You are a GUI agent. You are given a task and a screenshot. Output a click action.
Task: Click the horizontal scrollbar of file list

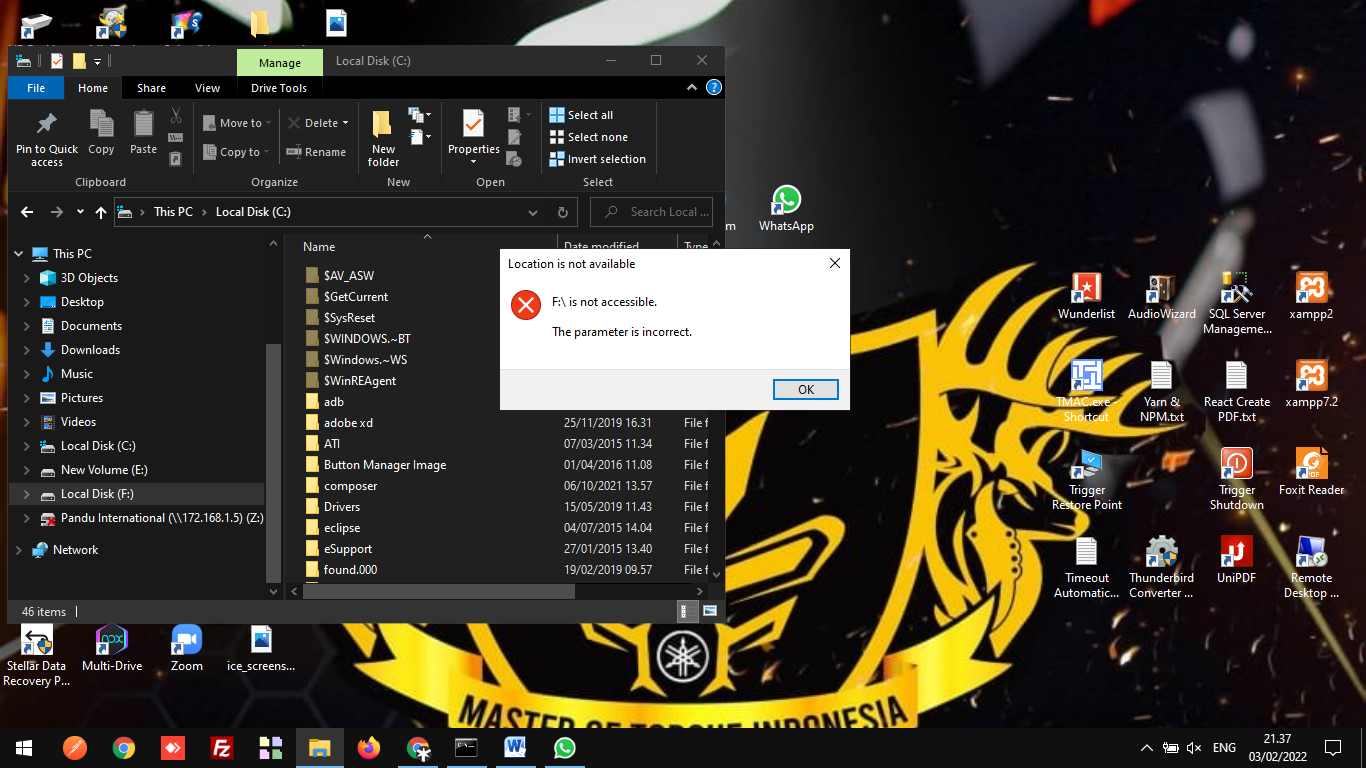point(439,591)
